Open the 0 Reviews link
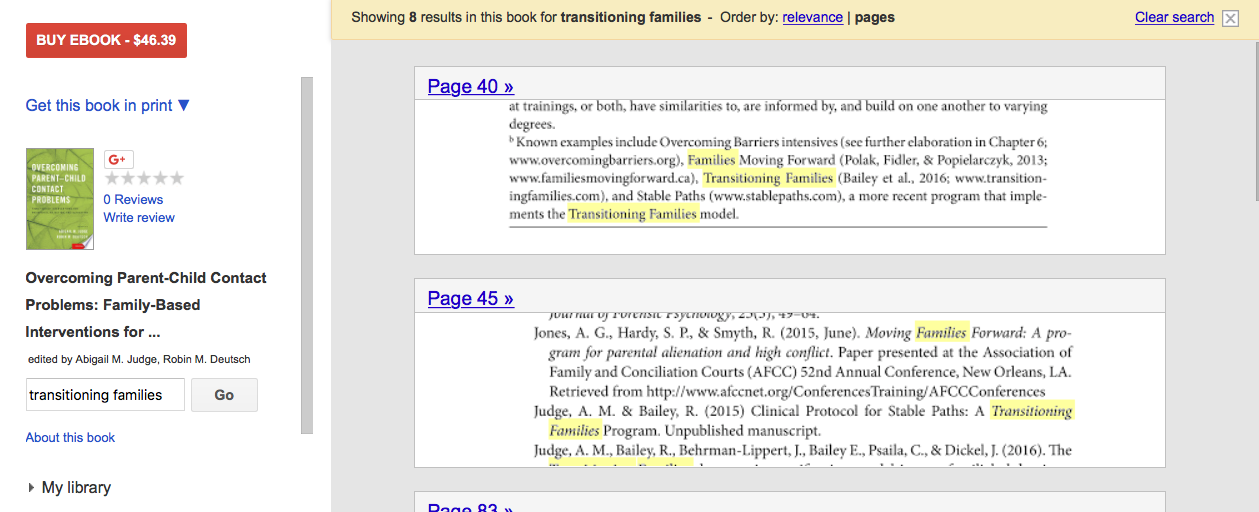 pyautogui.click(x=133, y=199)
